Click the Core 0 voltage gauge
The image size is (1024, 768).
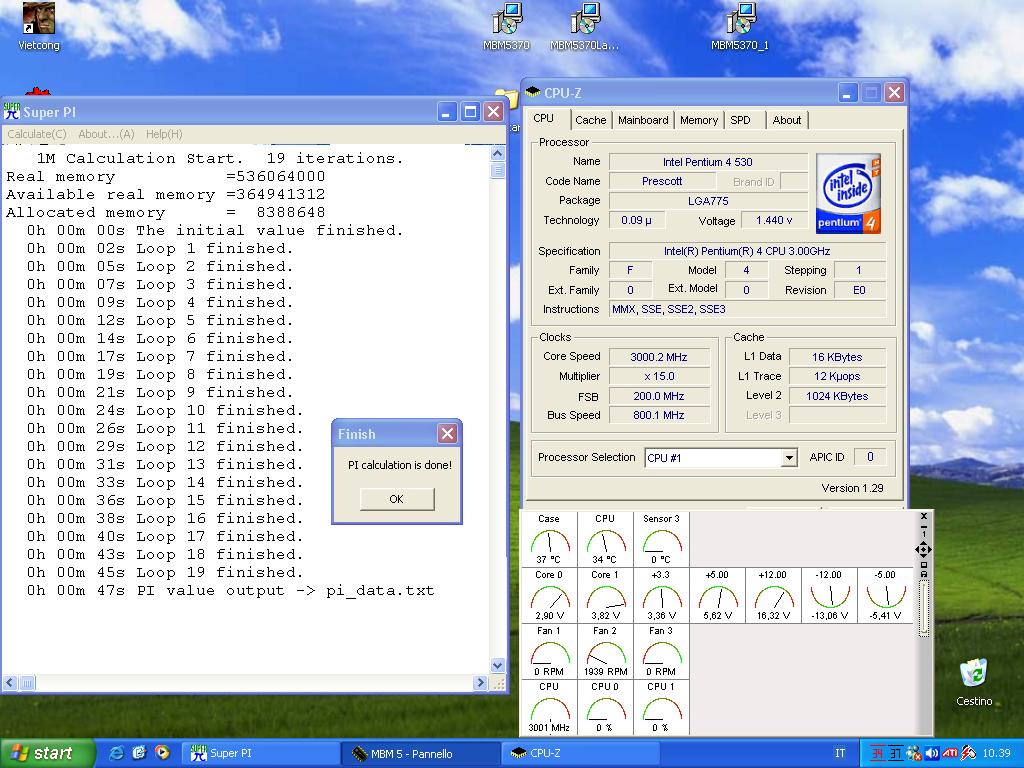[x=549, y=596]
